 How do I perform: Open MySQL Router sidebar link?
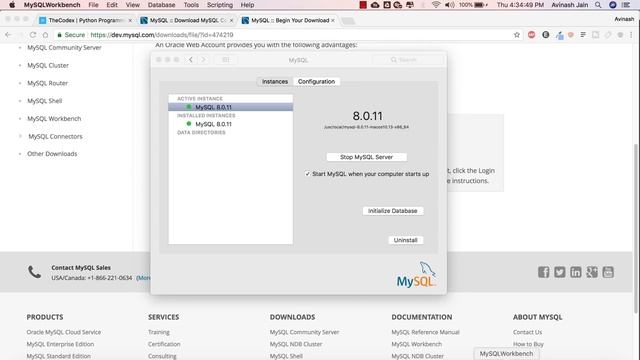(x=47, y=83)
